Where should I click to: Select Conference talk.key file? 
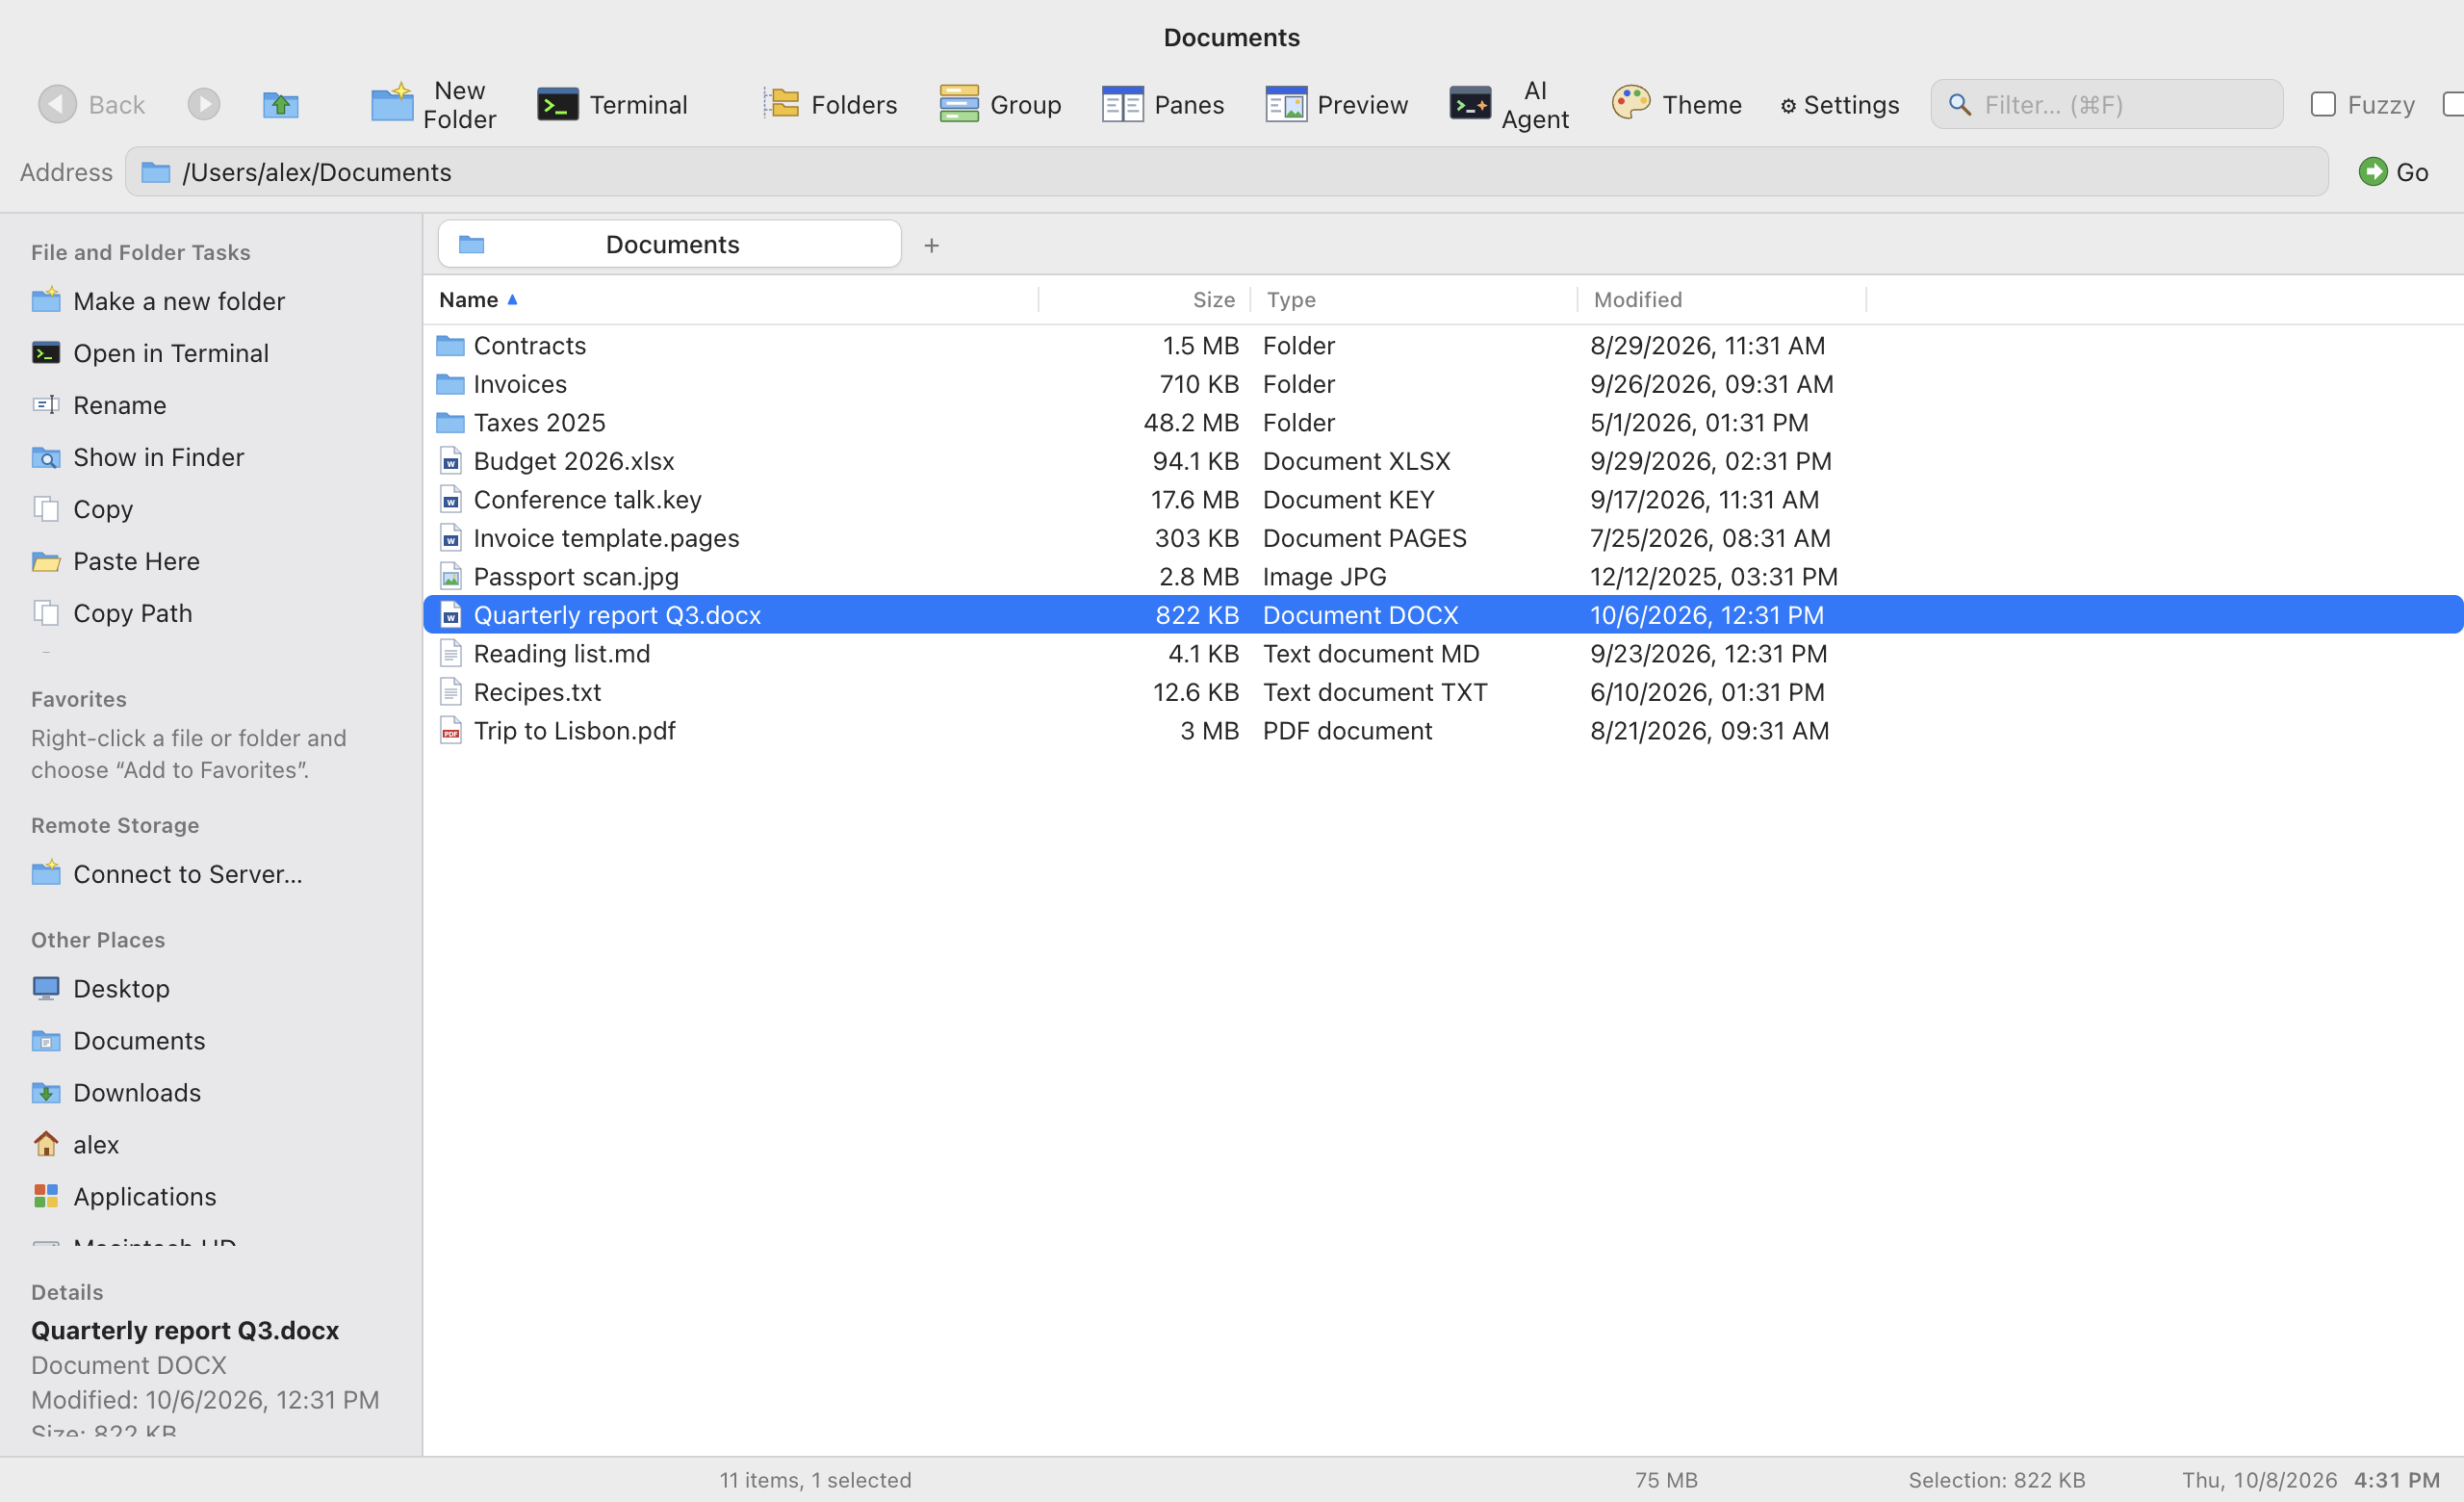click(x=1443, y=499)
